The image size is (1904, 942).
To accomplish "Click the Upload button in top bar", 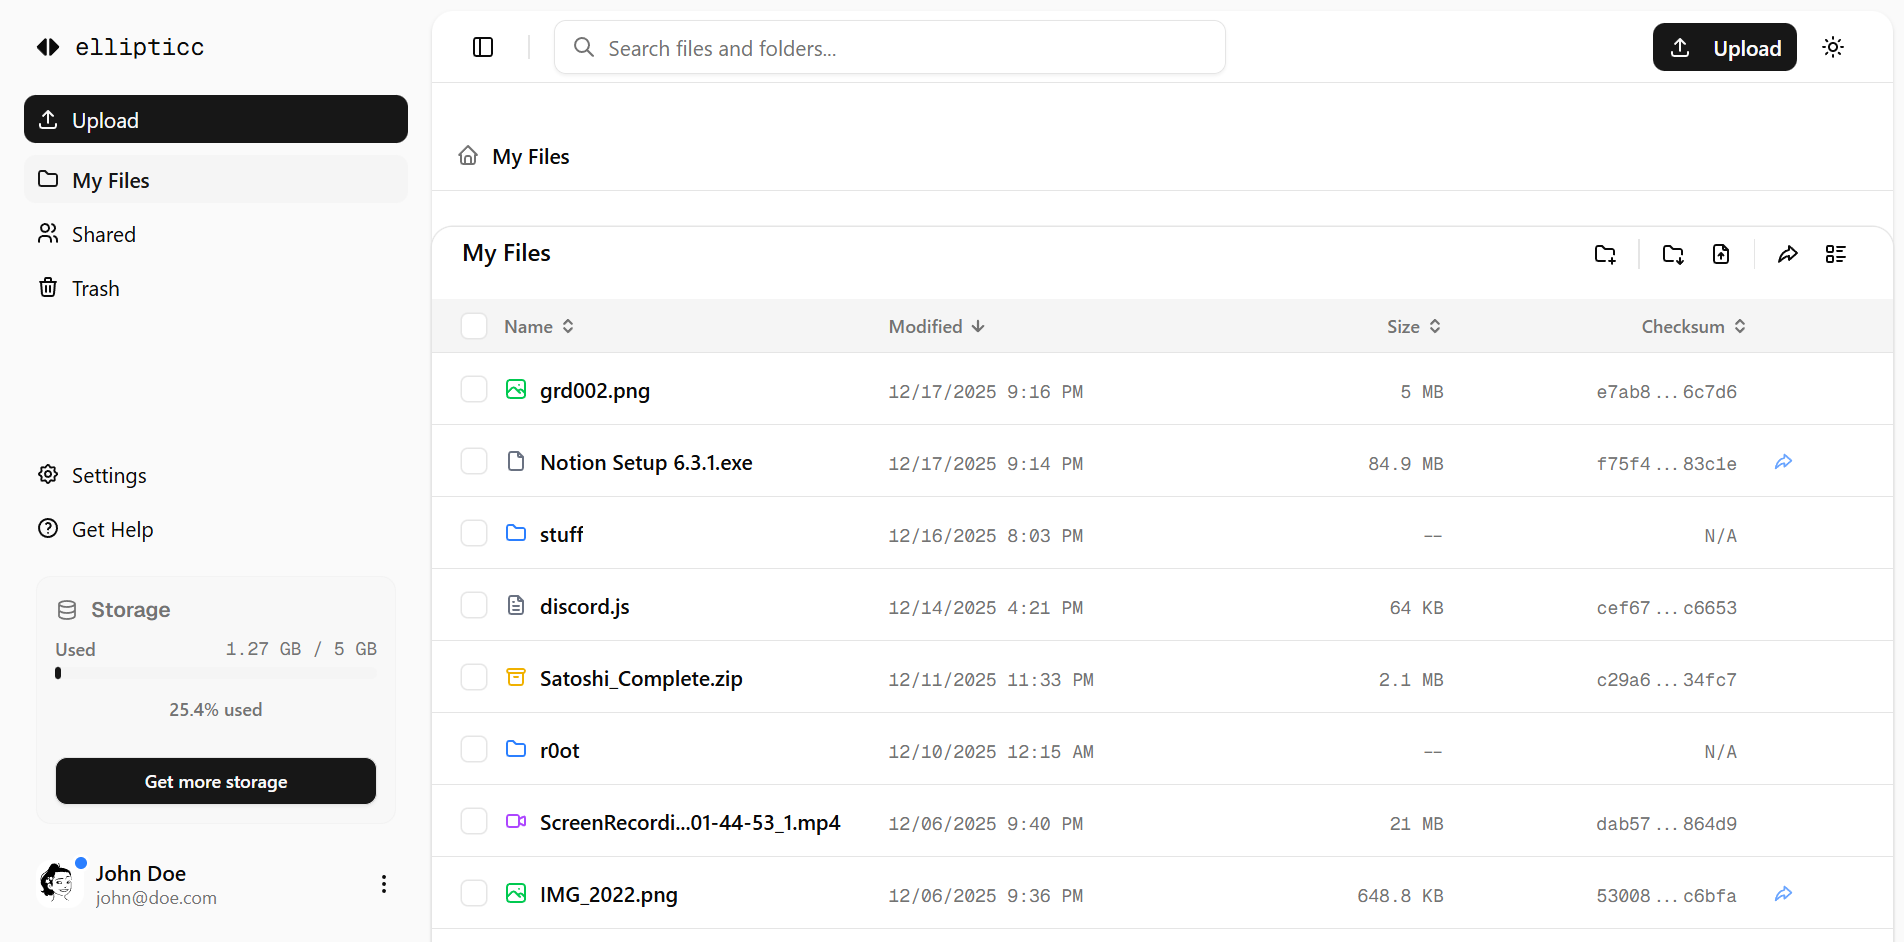I will pyautogui.click(x=1724, y=47).
